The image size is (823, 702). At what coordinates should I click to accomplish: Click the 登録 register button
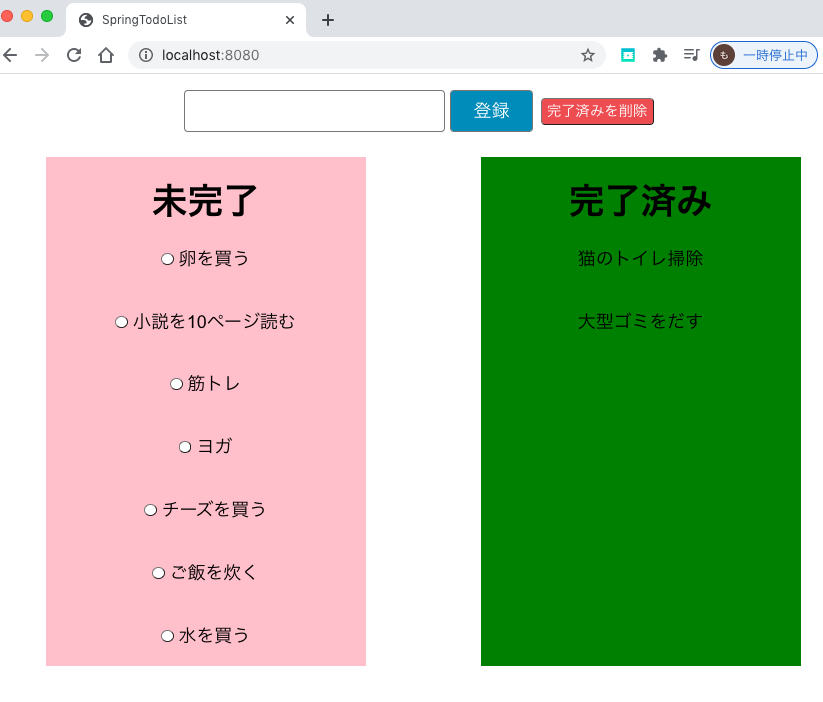point(491,111)
